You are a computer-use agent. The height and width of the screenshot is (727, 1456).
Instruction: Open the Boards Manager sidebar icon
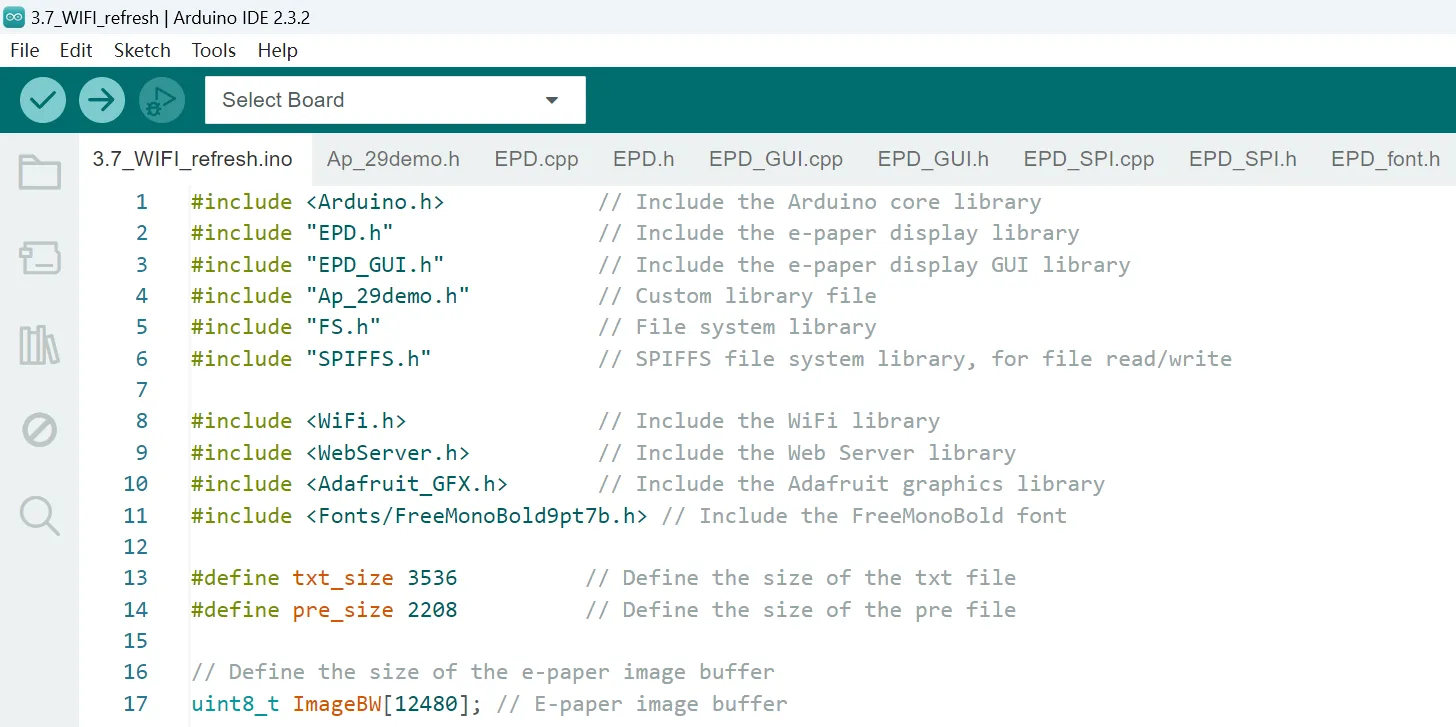click(40, 259)
